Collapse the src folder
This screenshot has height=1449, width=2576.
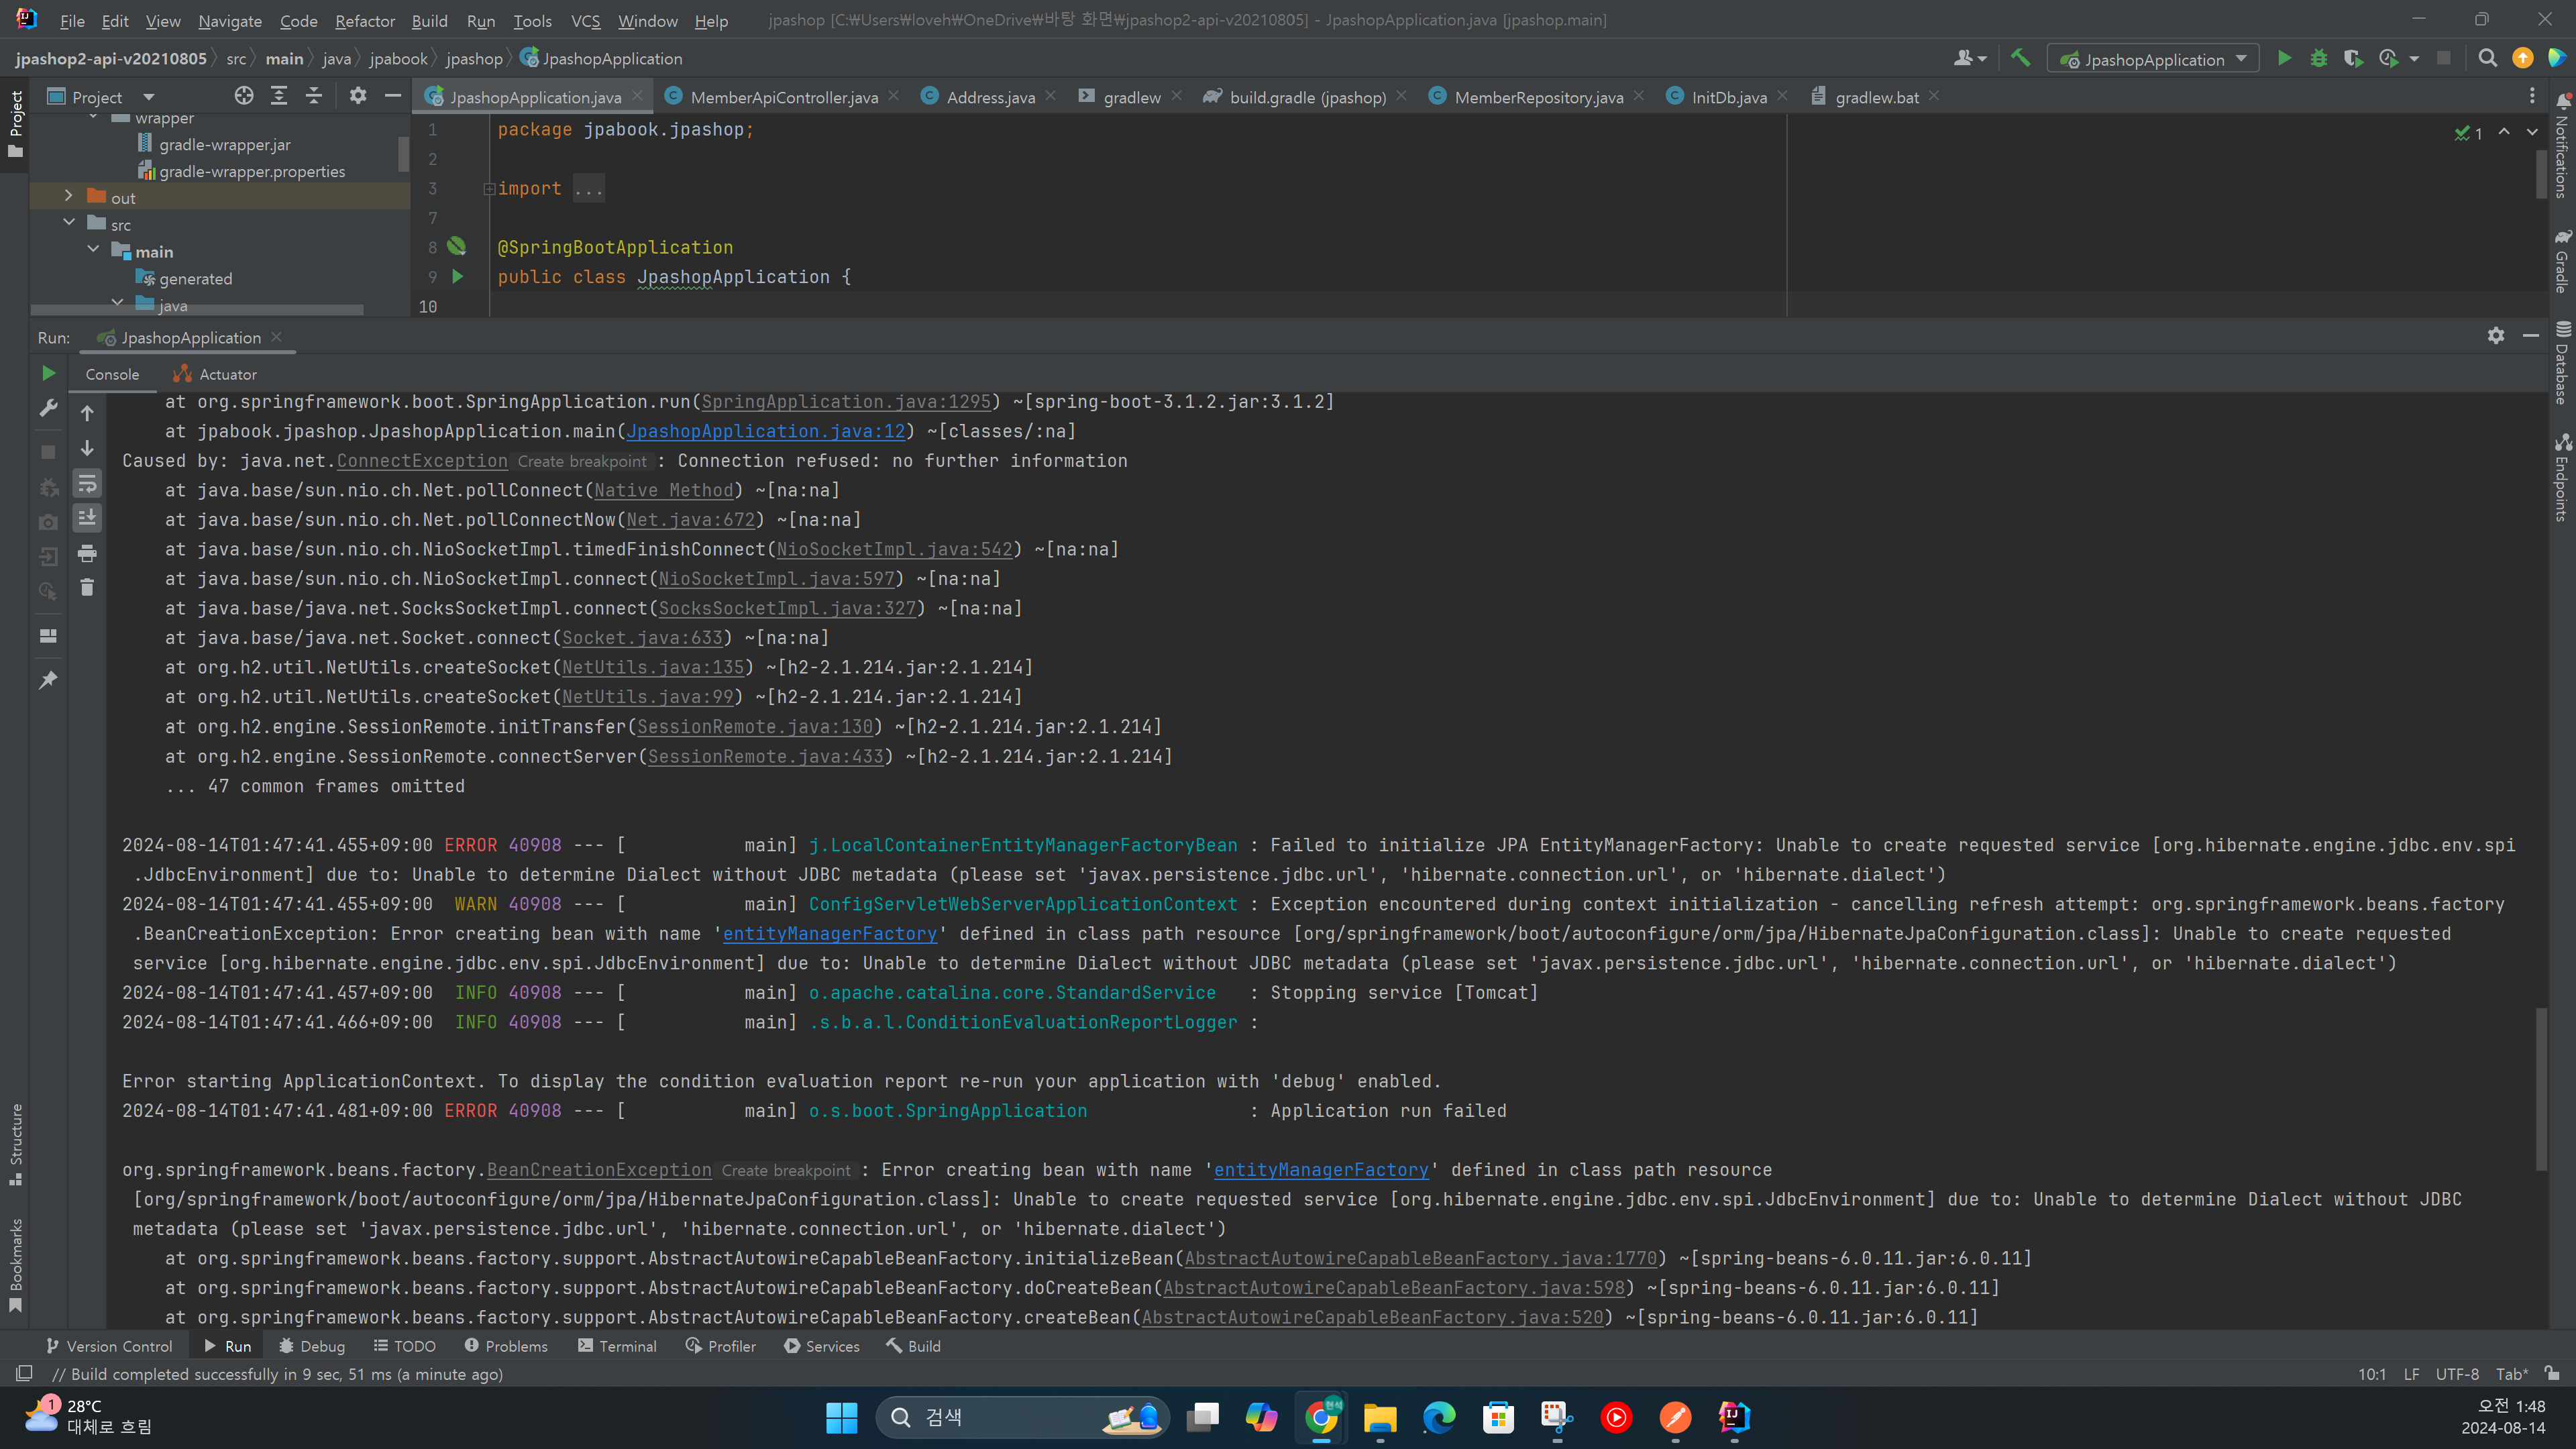[x=68, y=223]
